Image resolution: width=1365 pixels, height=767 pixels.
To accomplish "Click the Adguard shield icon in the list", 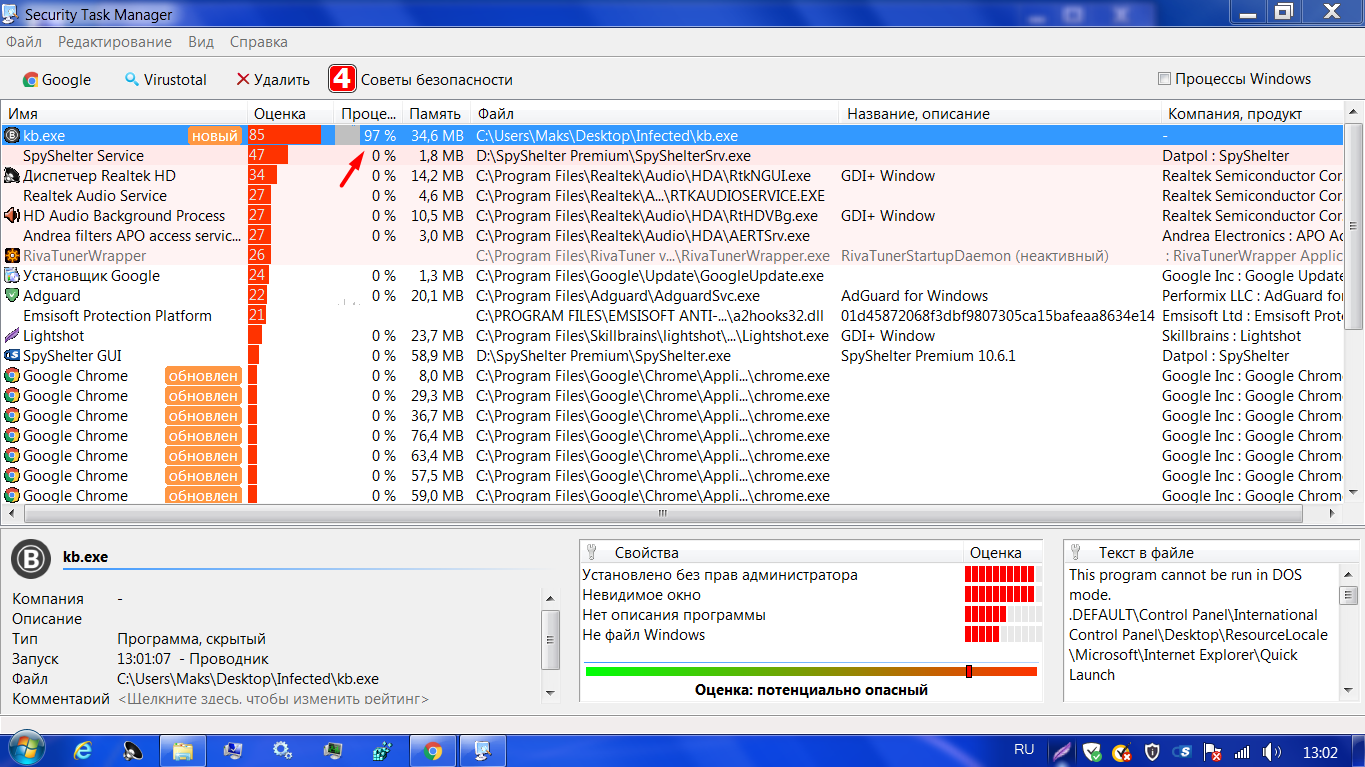I will (x=12, y=296).
